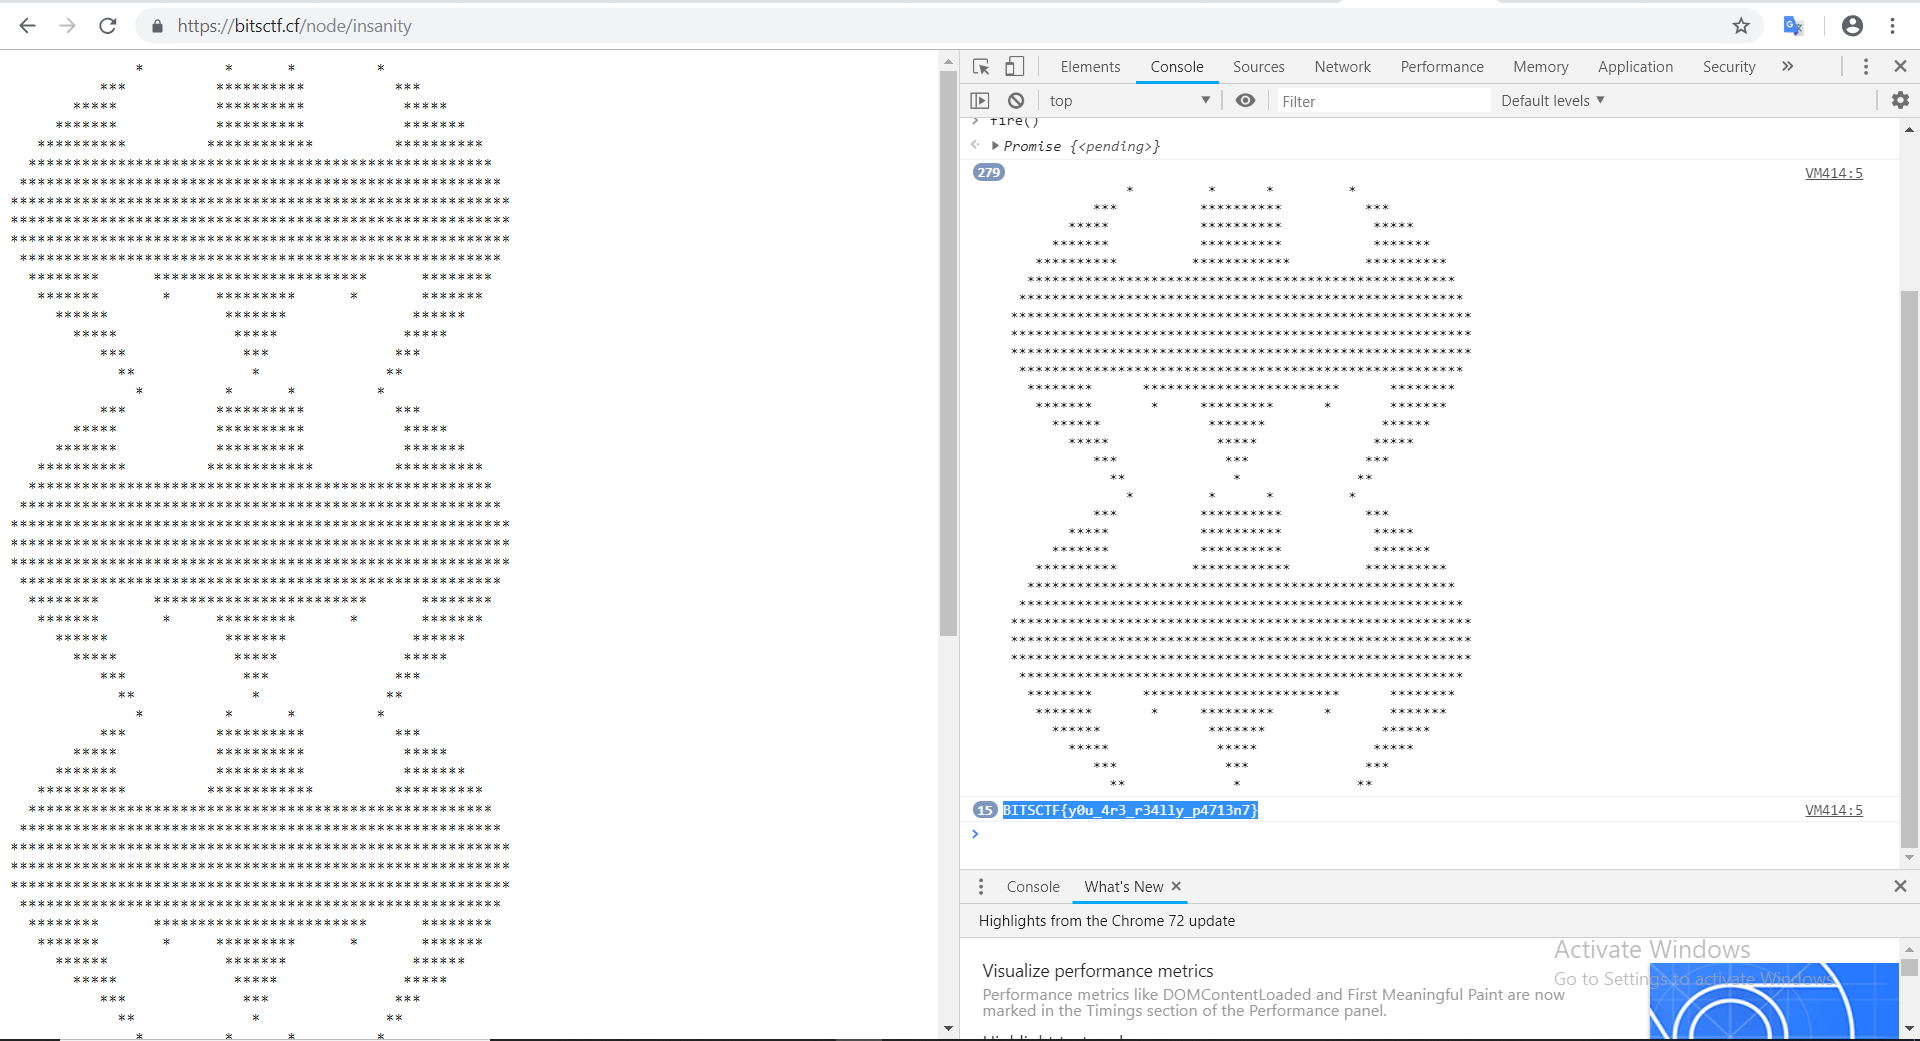This screenshot has width=1920, height=1041.
Task: Click console scrollbar up arrow
Action: coord(1909,129)
